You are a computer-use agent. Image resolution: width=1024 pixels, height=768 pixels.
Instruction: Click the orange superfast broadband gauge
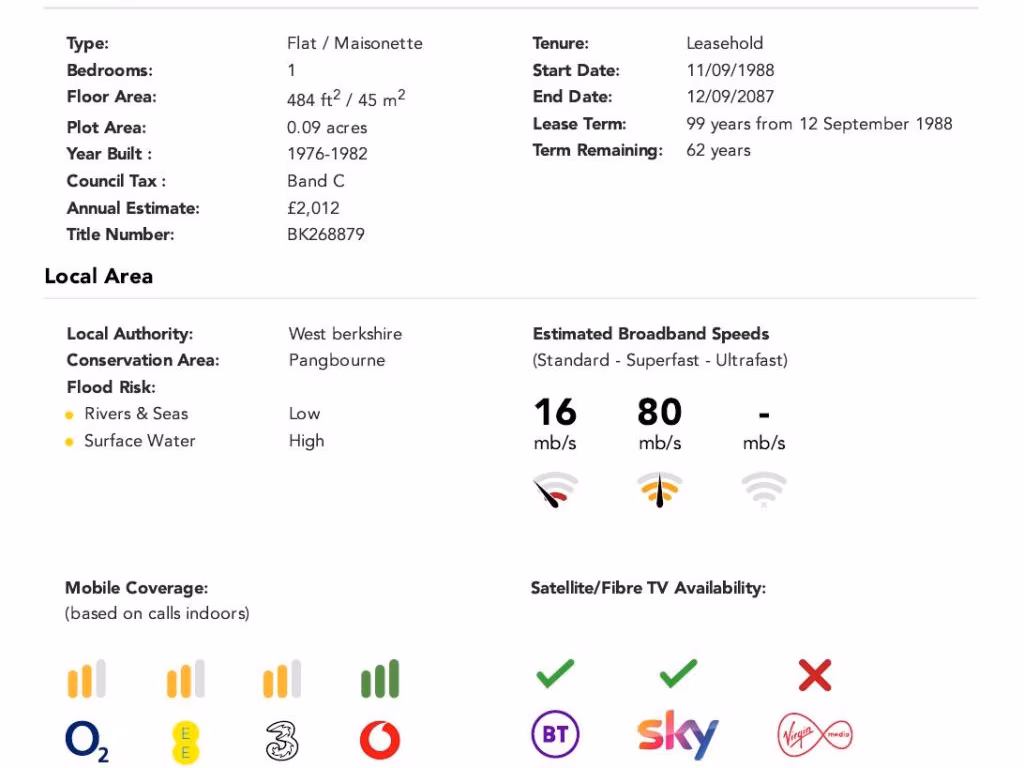click(x=660, y=489)
